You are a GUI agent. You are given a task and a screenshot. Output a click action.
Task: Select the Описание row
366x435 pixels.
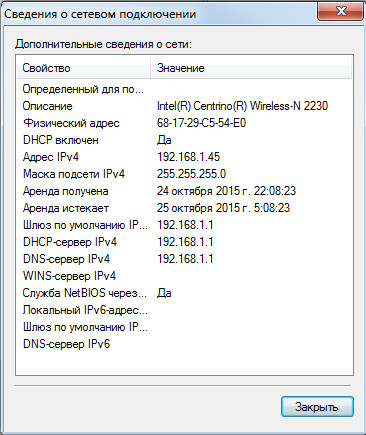[x=184, y=106]
